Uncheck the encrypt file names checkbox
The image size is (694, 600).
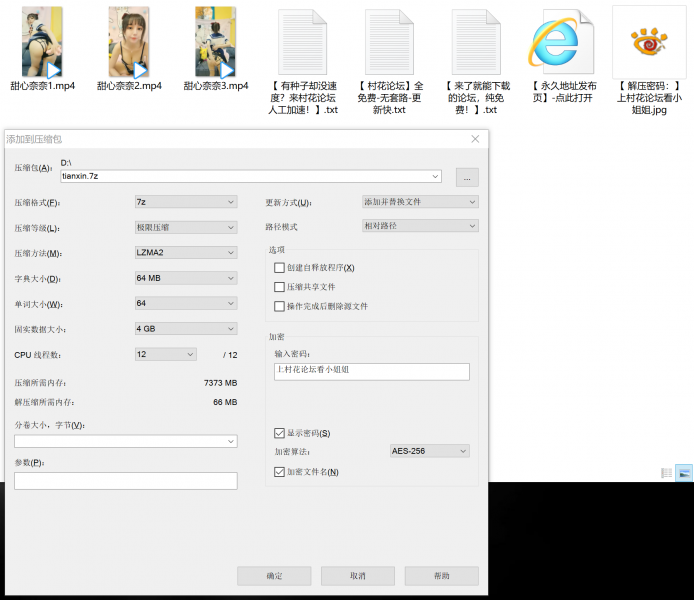coord(280,472)
